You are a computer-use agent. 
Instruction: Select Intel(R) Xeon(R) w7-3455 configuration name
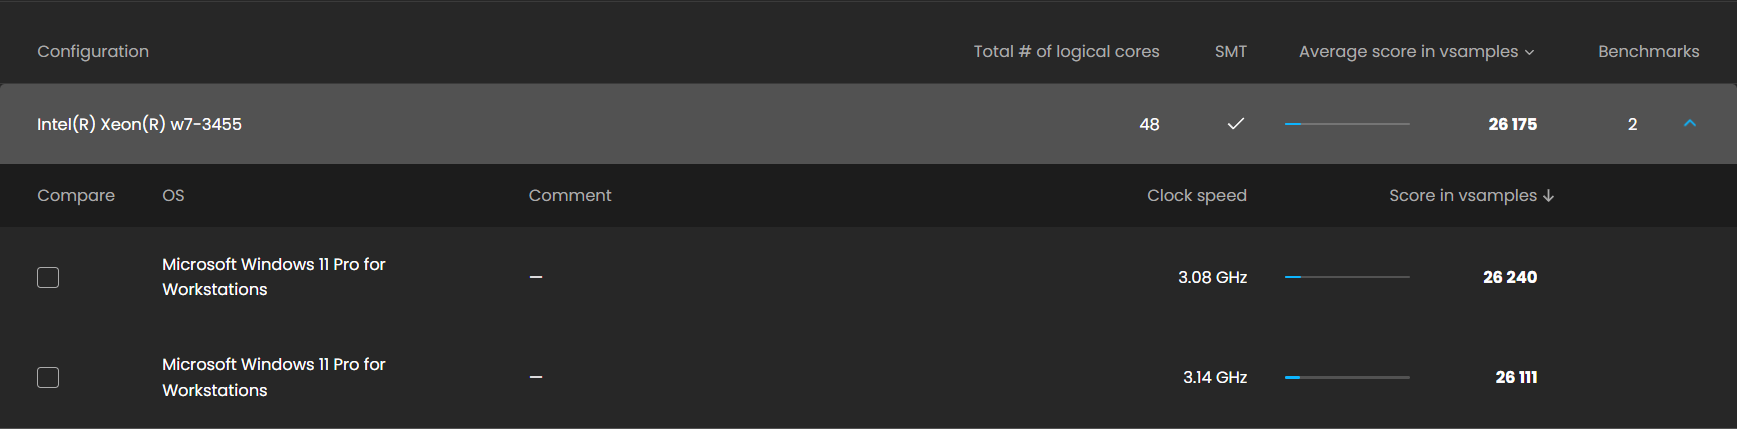tap(139, 124)
